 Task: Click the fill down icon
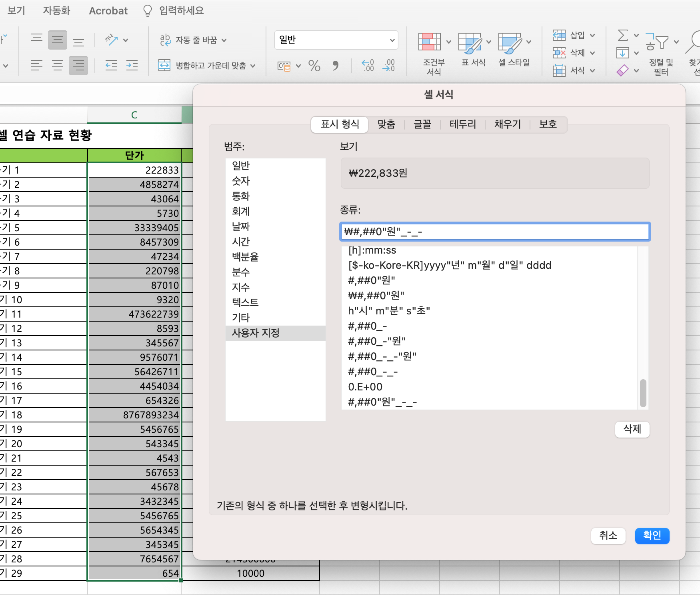622,53
